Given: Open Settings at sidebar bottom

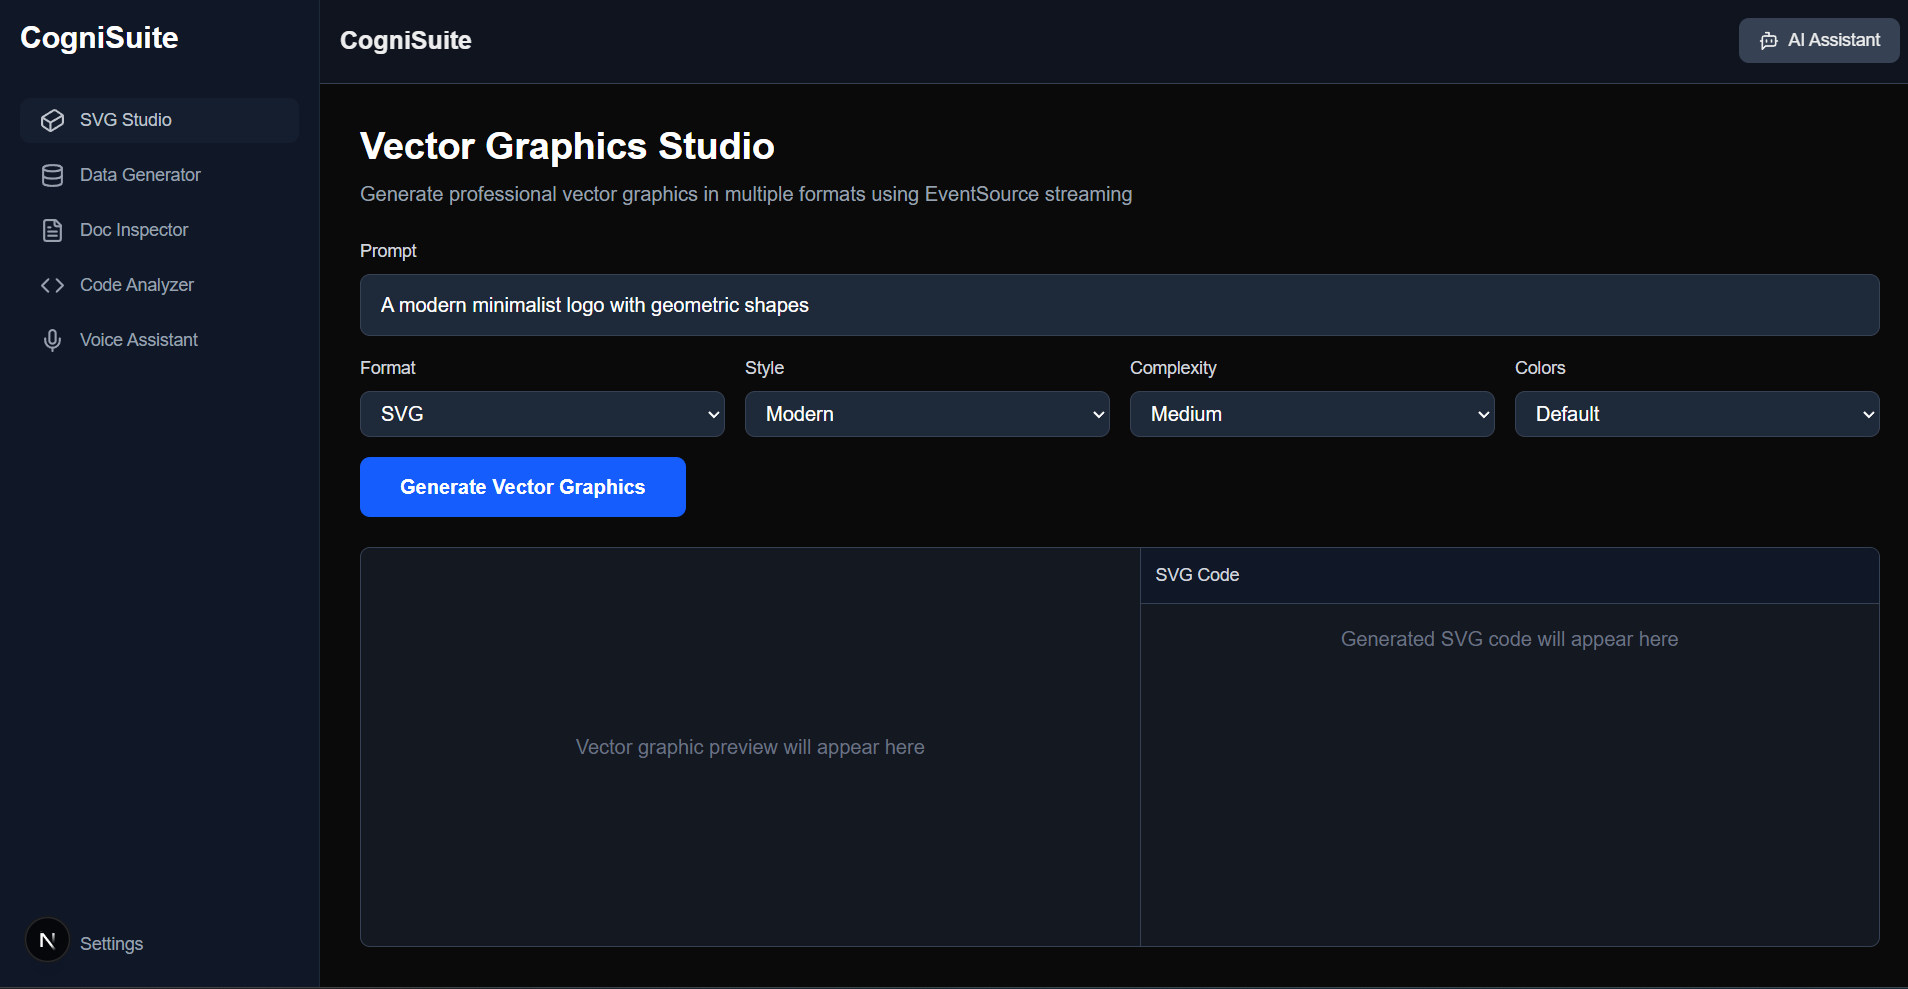Looking at the screenshot, I should (111, 944).
